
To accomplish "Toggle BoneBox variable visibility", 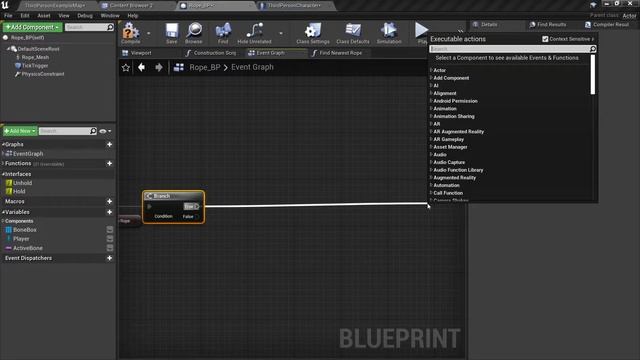I will pyautogui.click(x=110, y=230).
